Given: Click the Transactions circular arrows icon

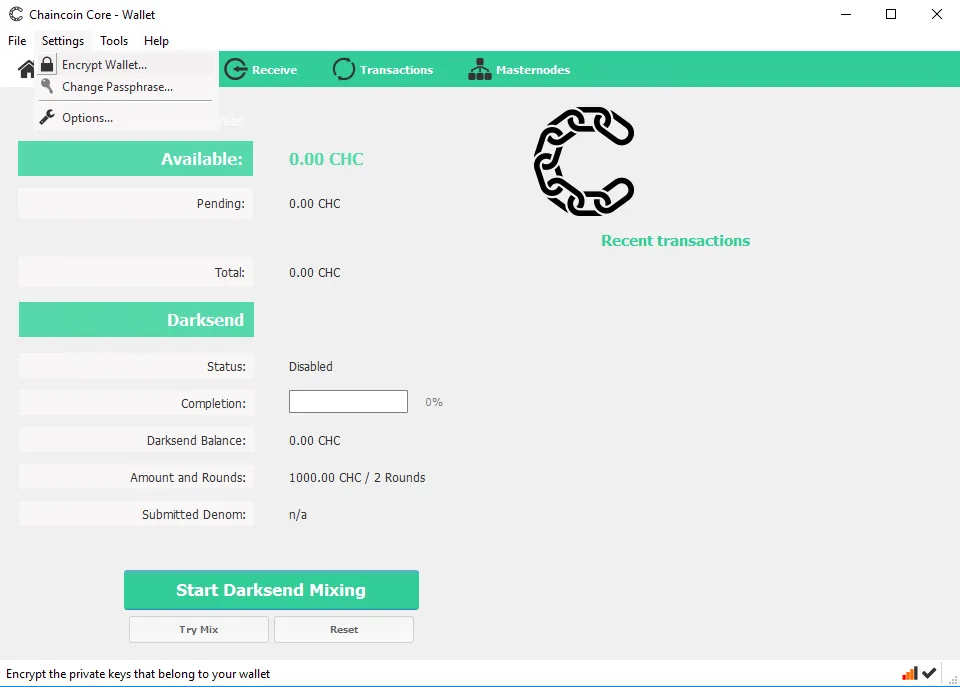Looking at the screenshot, I should point(343,69).
